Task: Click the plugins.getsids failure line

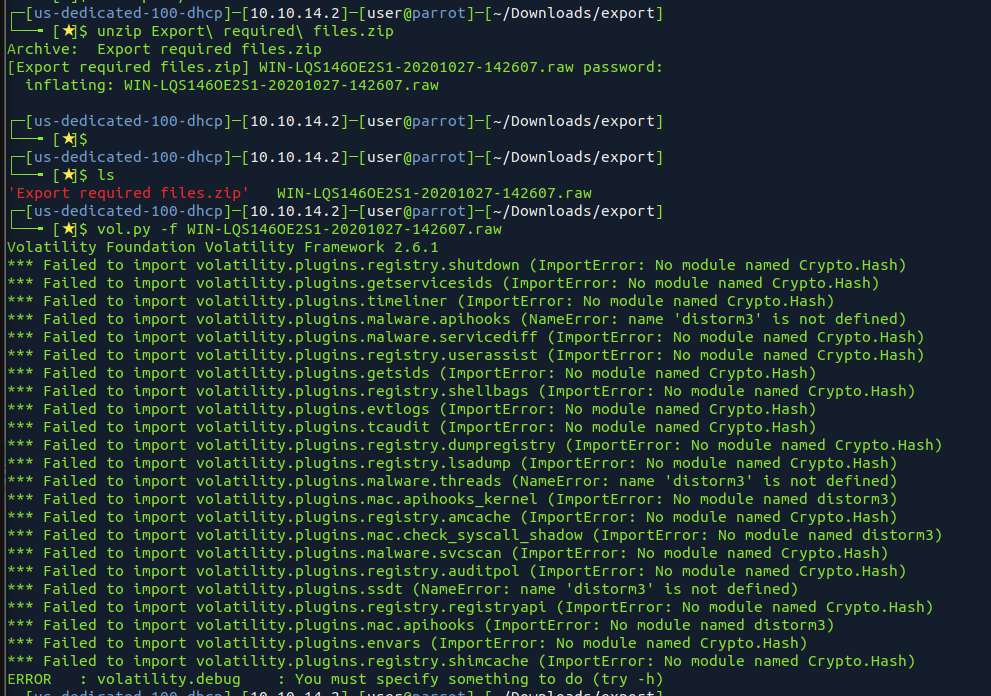Action: 411,374
